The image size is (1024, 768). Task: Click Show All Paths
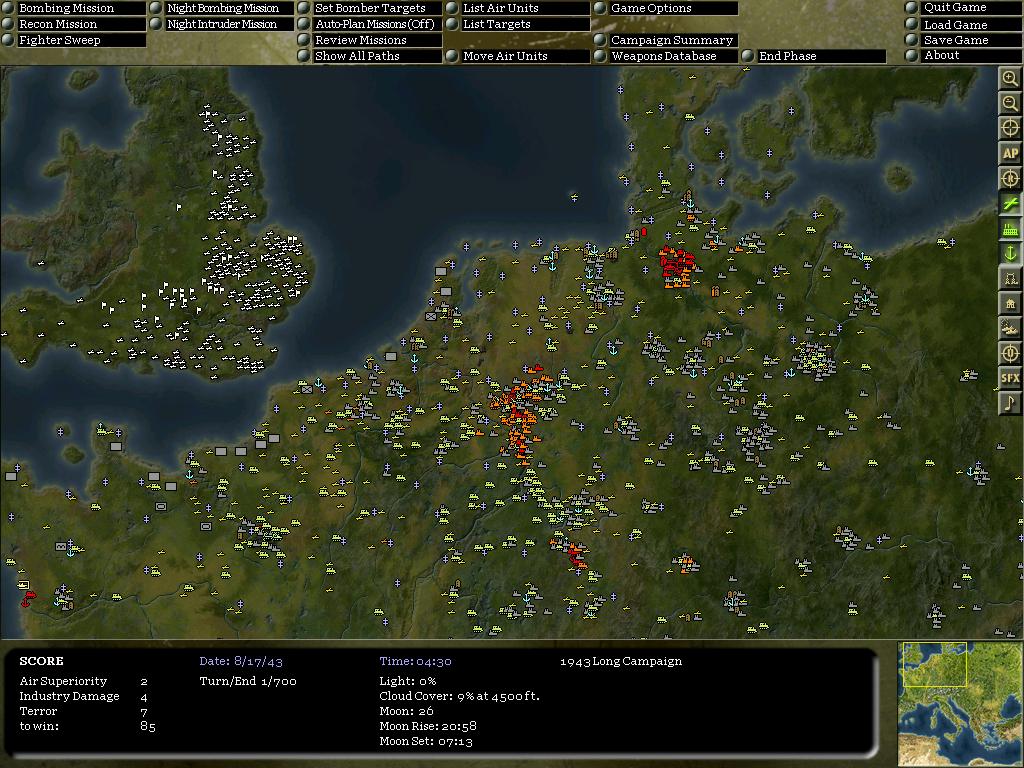(370, 56)
